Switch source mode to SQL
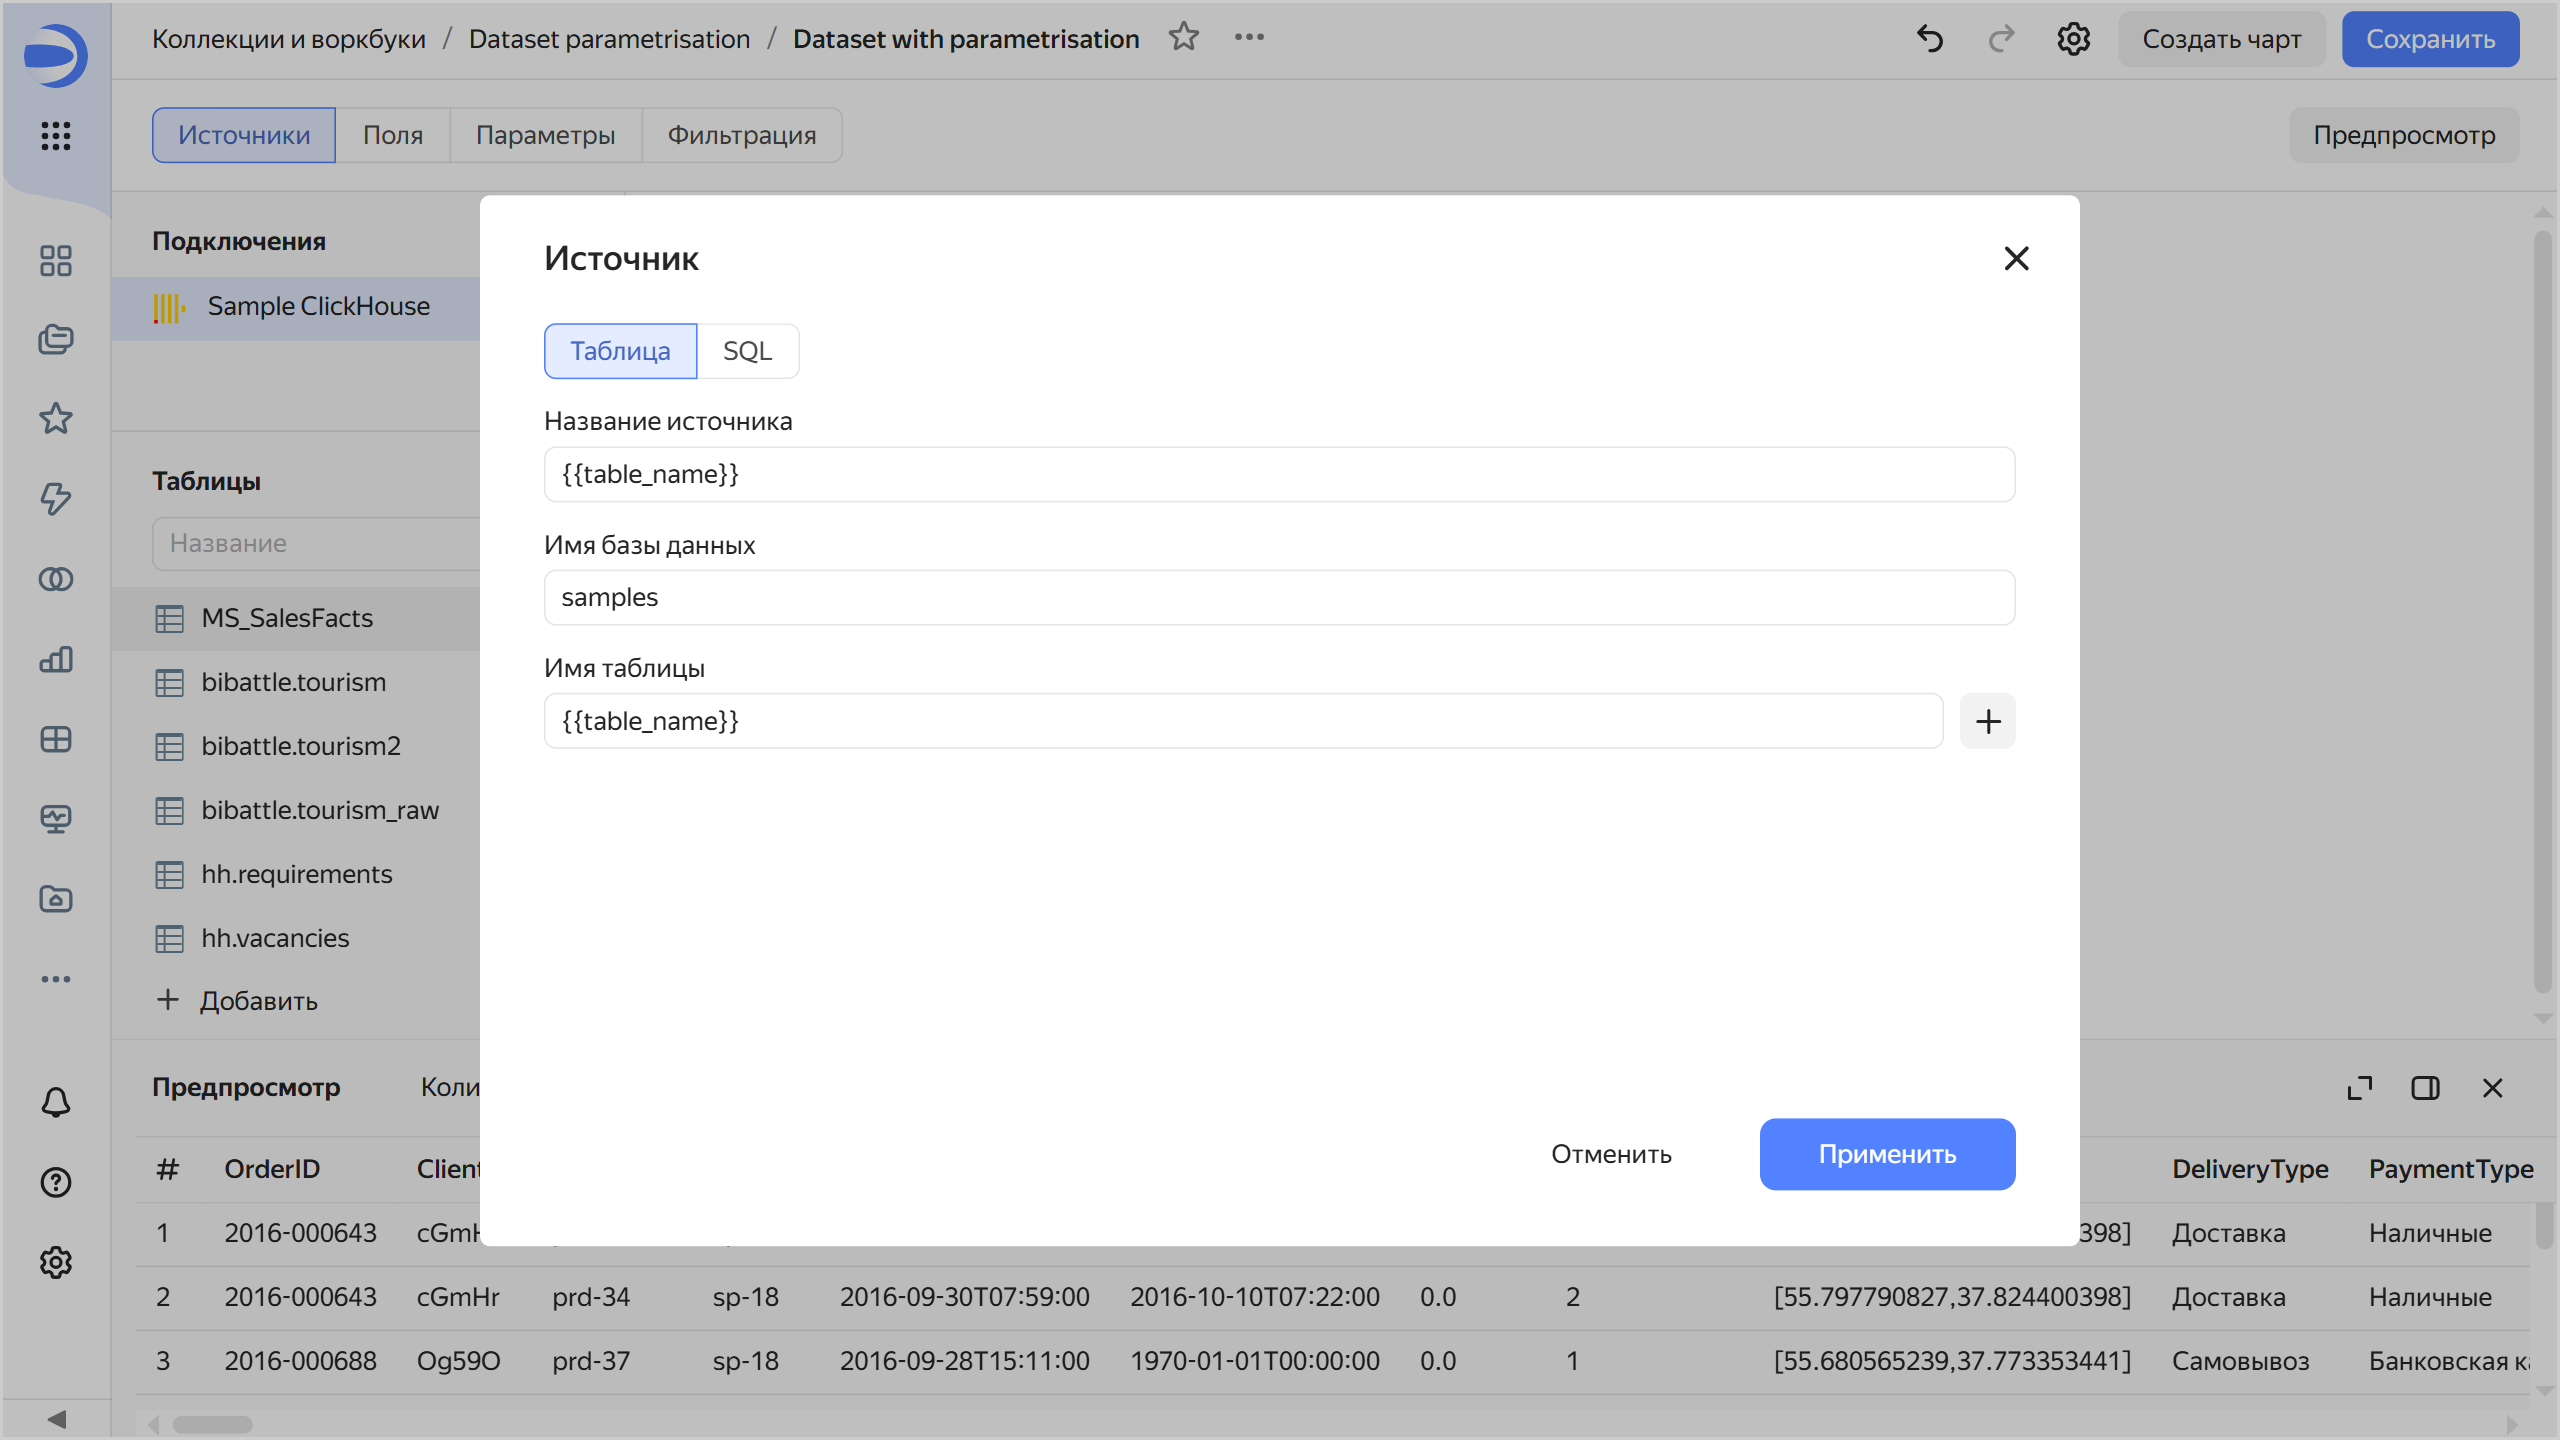The height and width of the screenshot is (1440, 2560). [x=747, y=351]
